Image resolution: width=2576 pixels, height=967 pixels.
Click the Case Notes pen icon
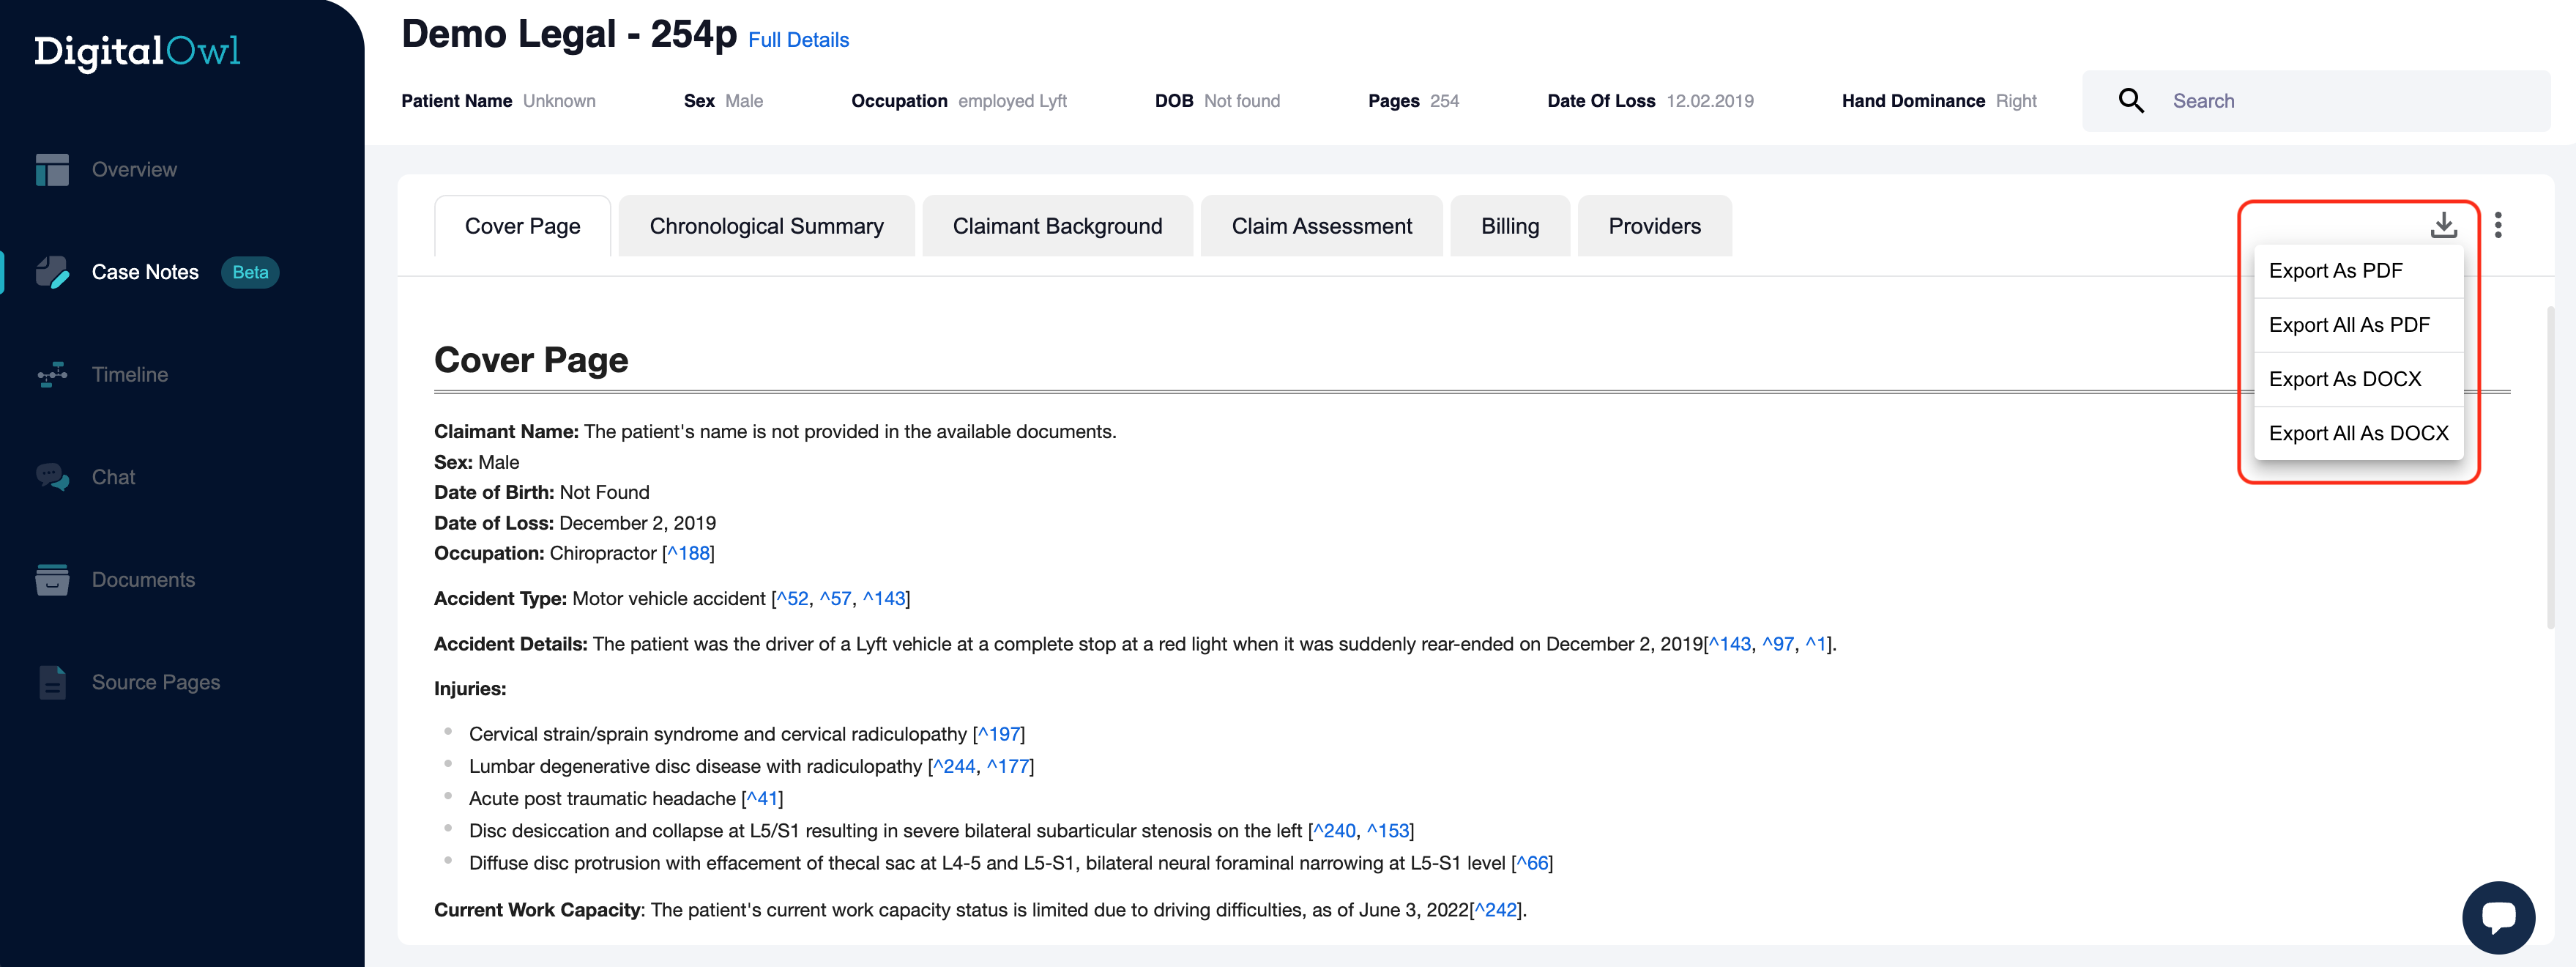coord(52,272)
